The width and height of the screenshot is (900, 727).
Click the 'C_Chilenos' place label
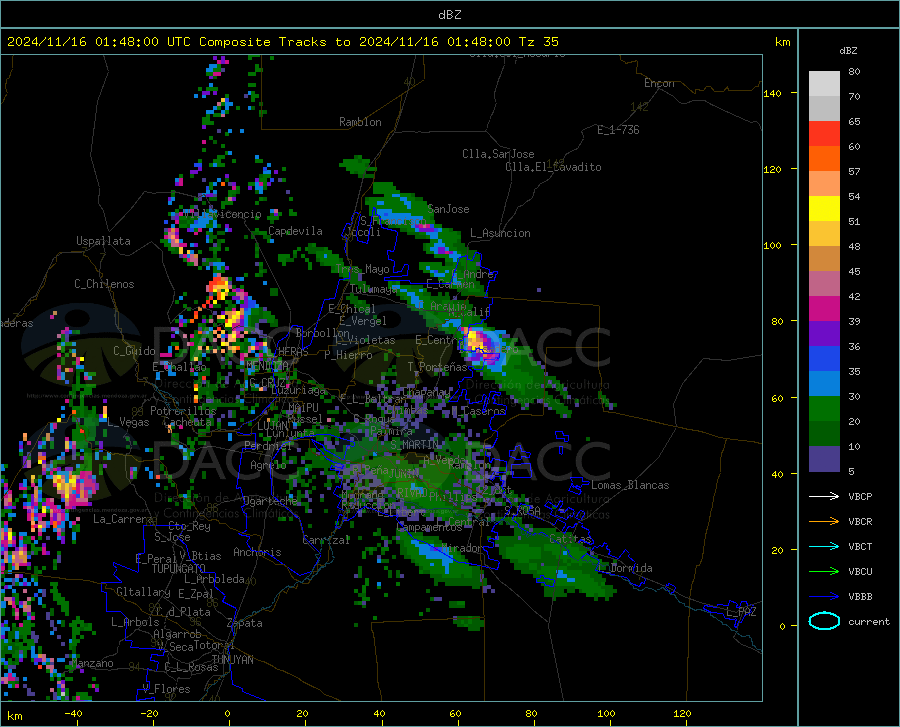(x=104, y=284)
